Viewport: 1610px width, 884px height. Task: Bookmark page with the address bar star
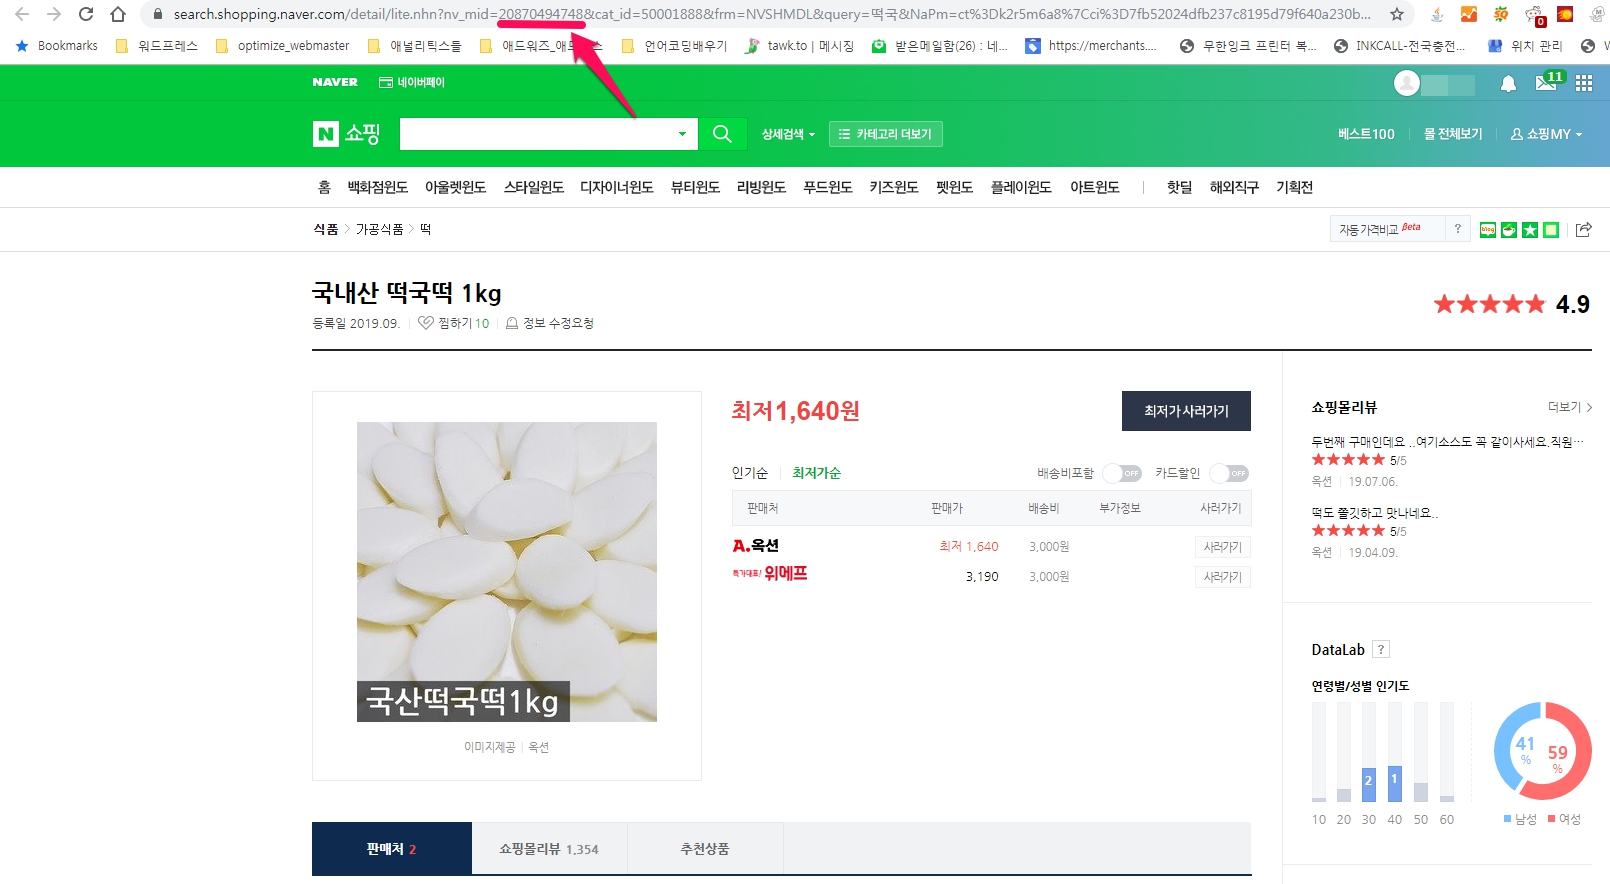point(1397,14)
